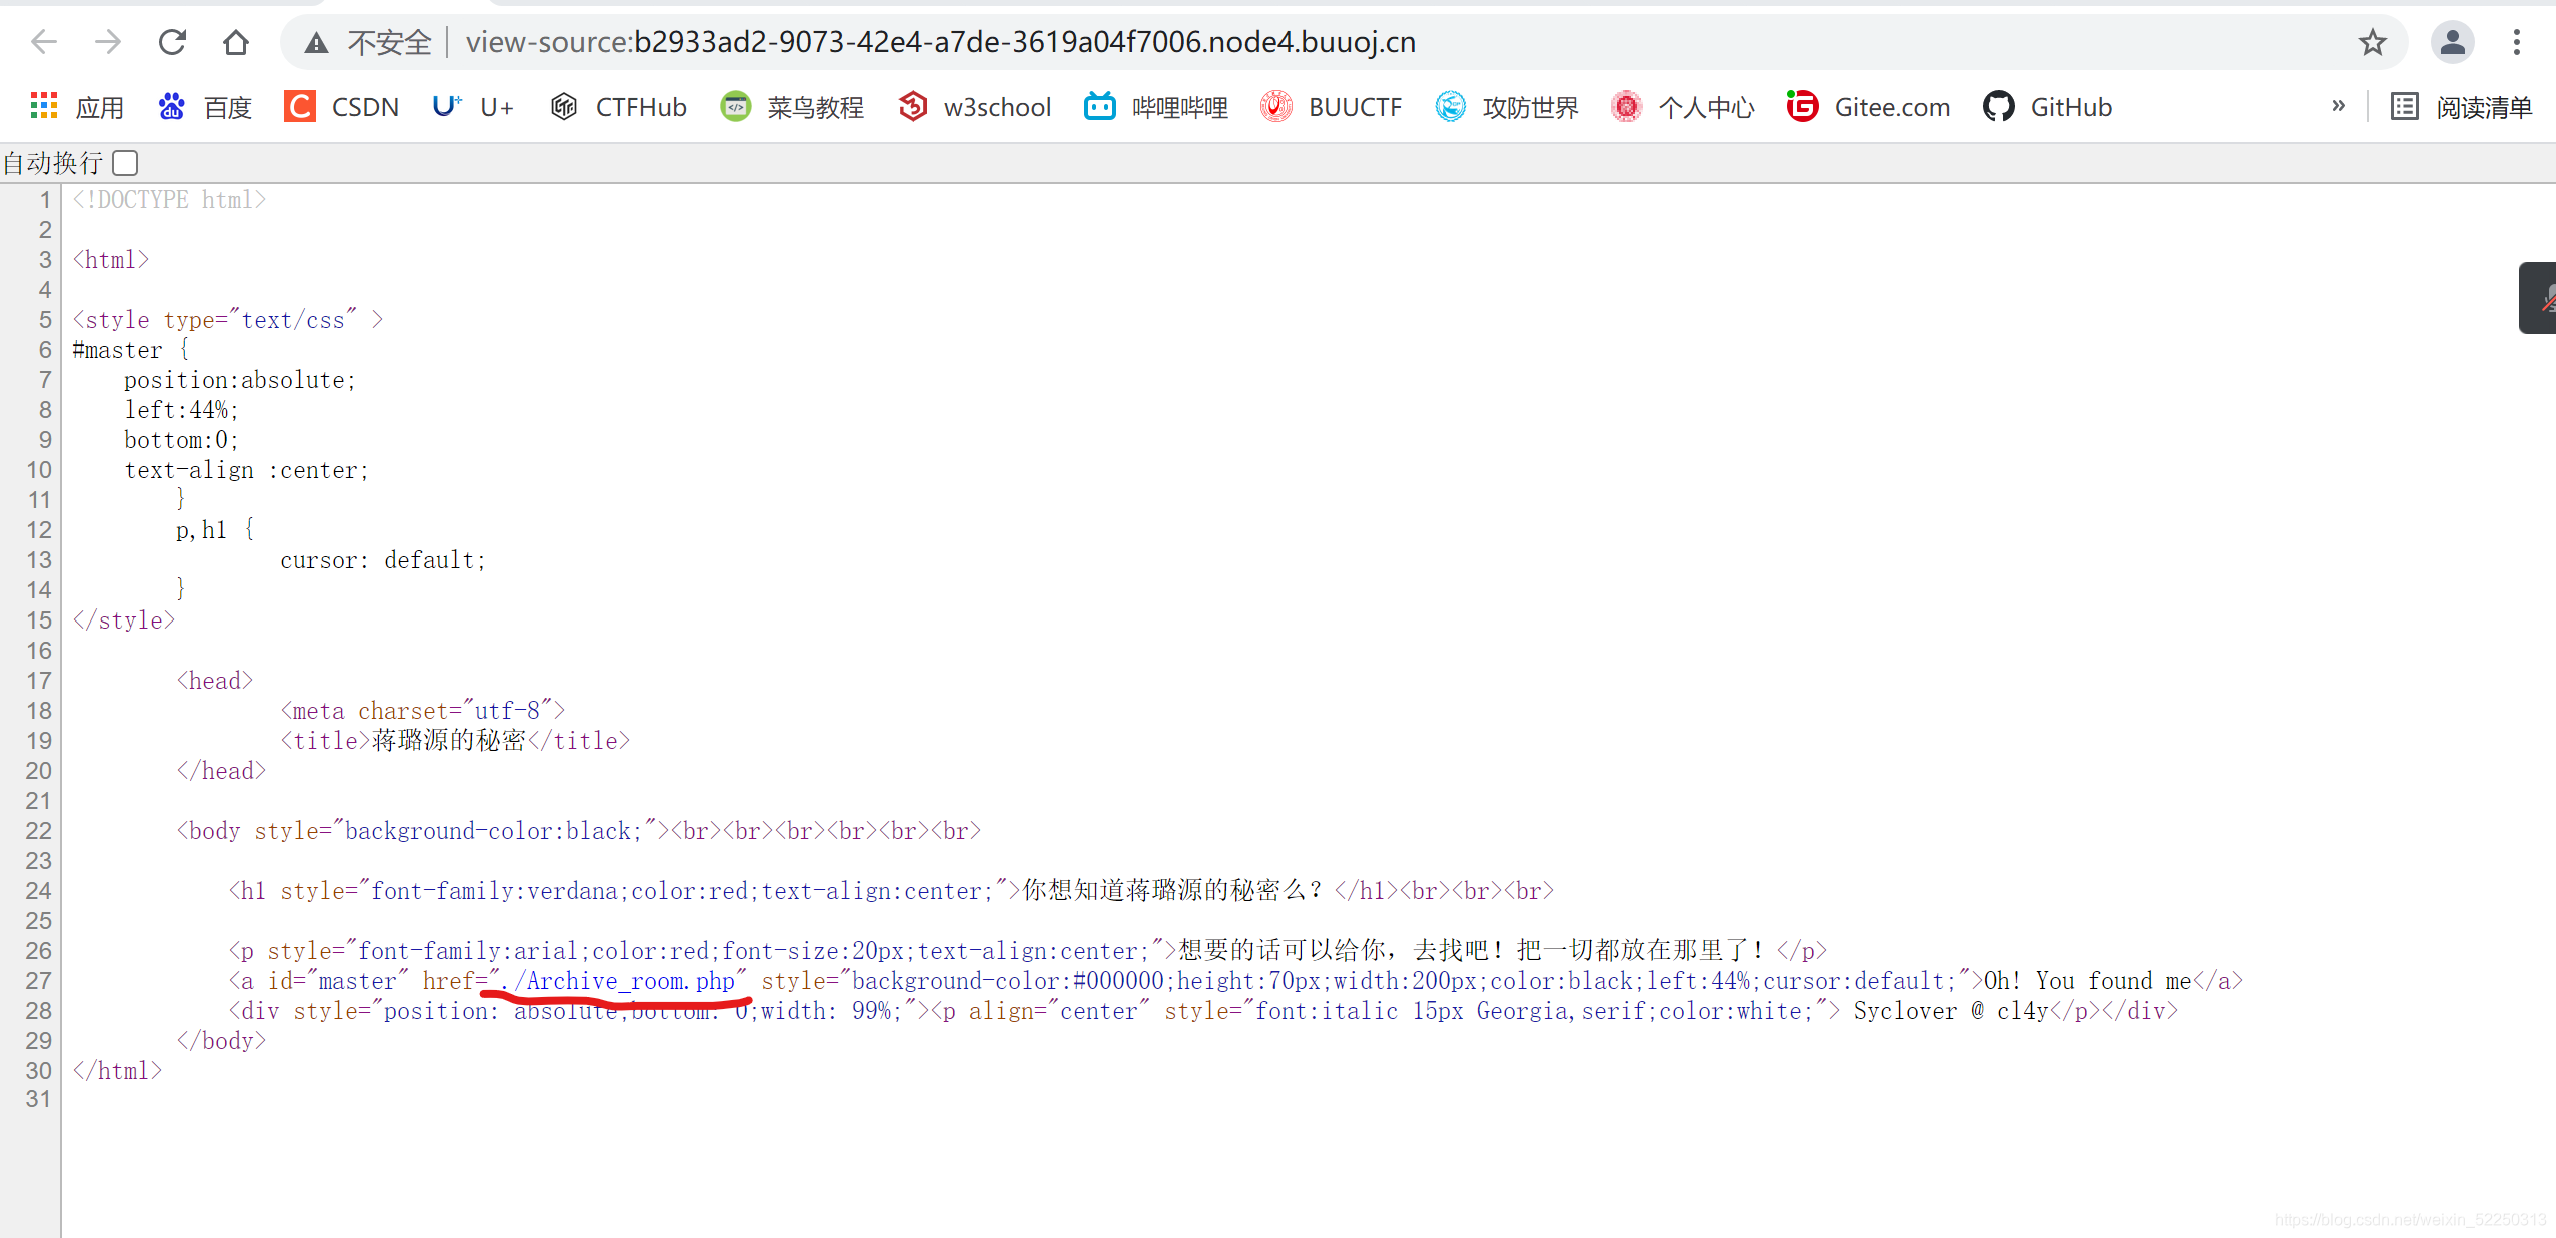Open the Gitee.com bookmark
Screen dimensions: 2556x1238
[x=1868, y=106]
